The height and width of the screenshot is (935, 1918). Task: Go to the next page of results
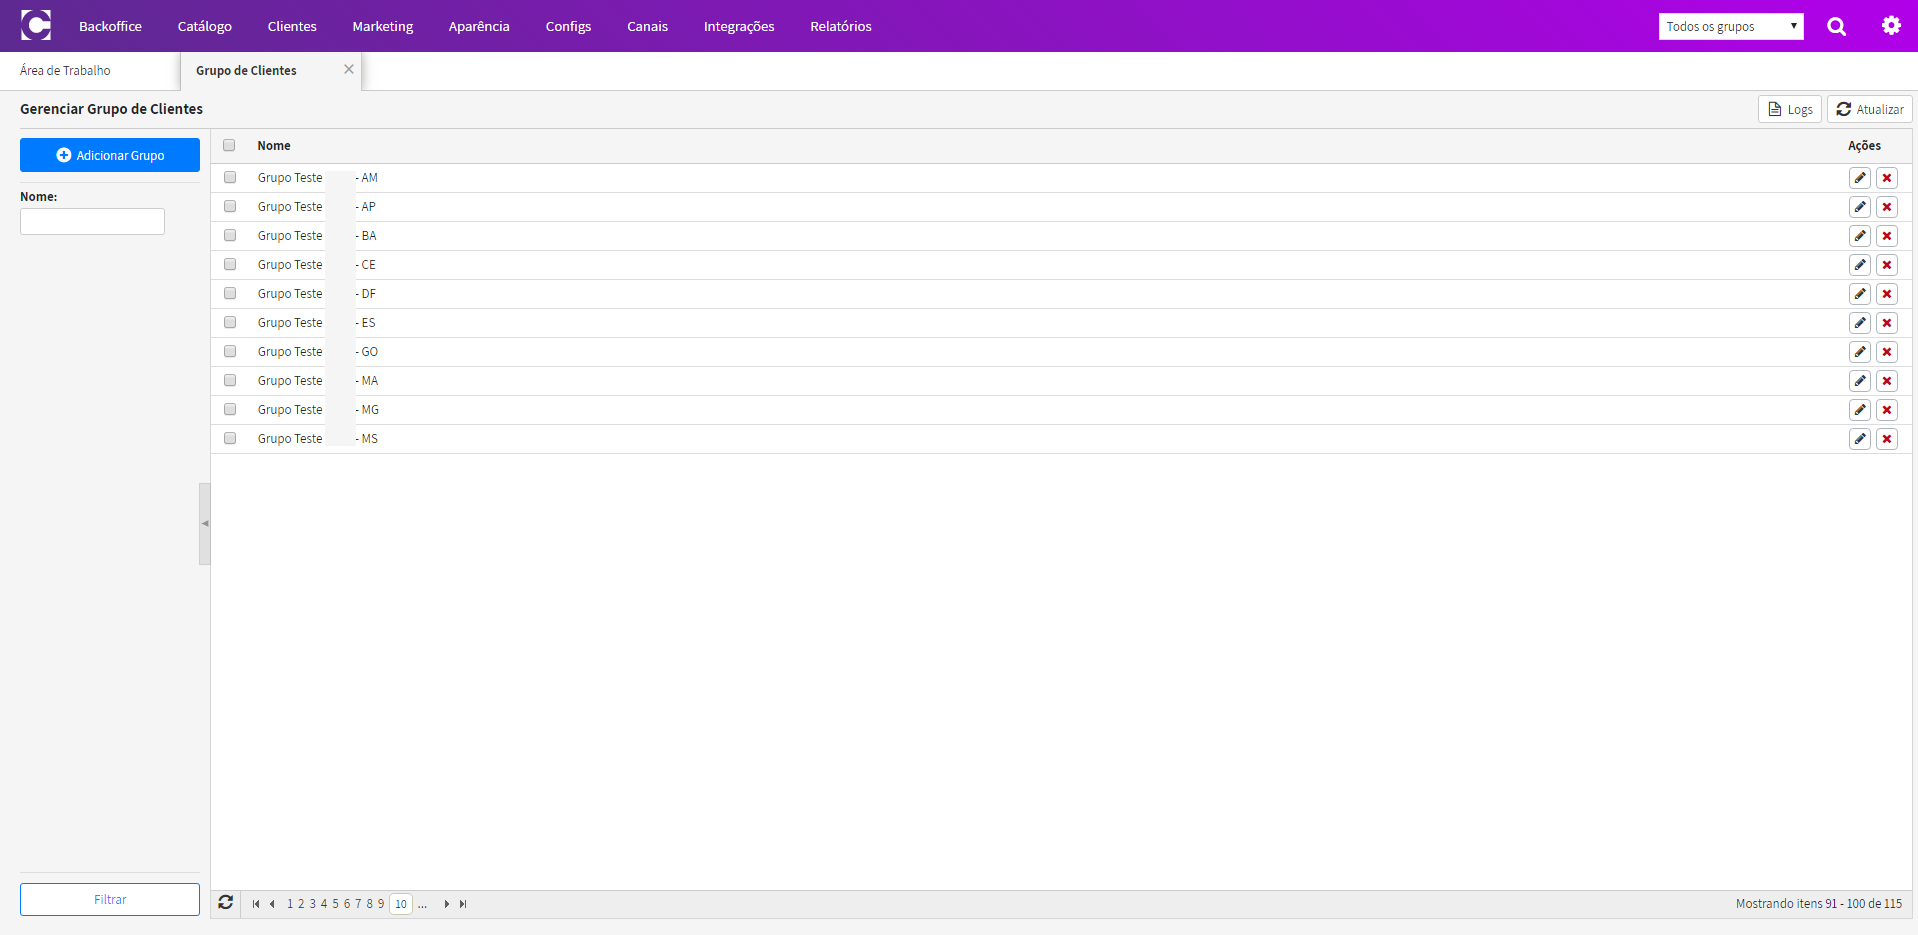(x=446, y=904)
